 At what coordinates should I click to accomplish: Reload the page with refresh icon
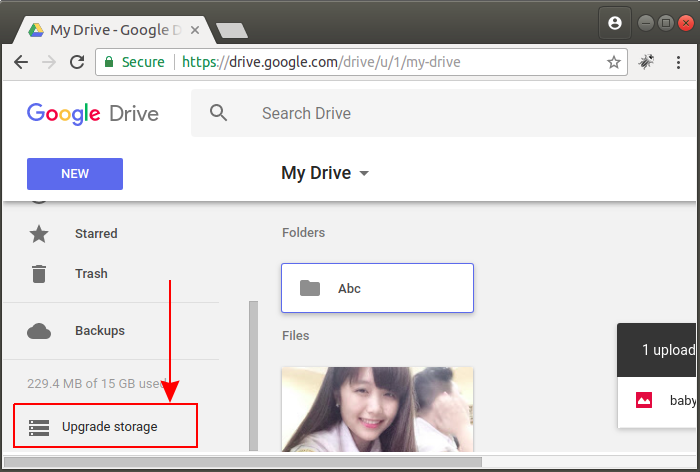(77, 62)
